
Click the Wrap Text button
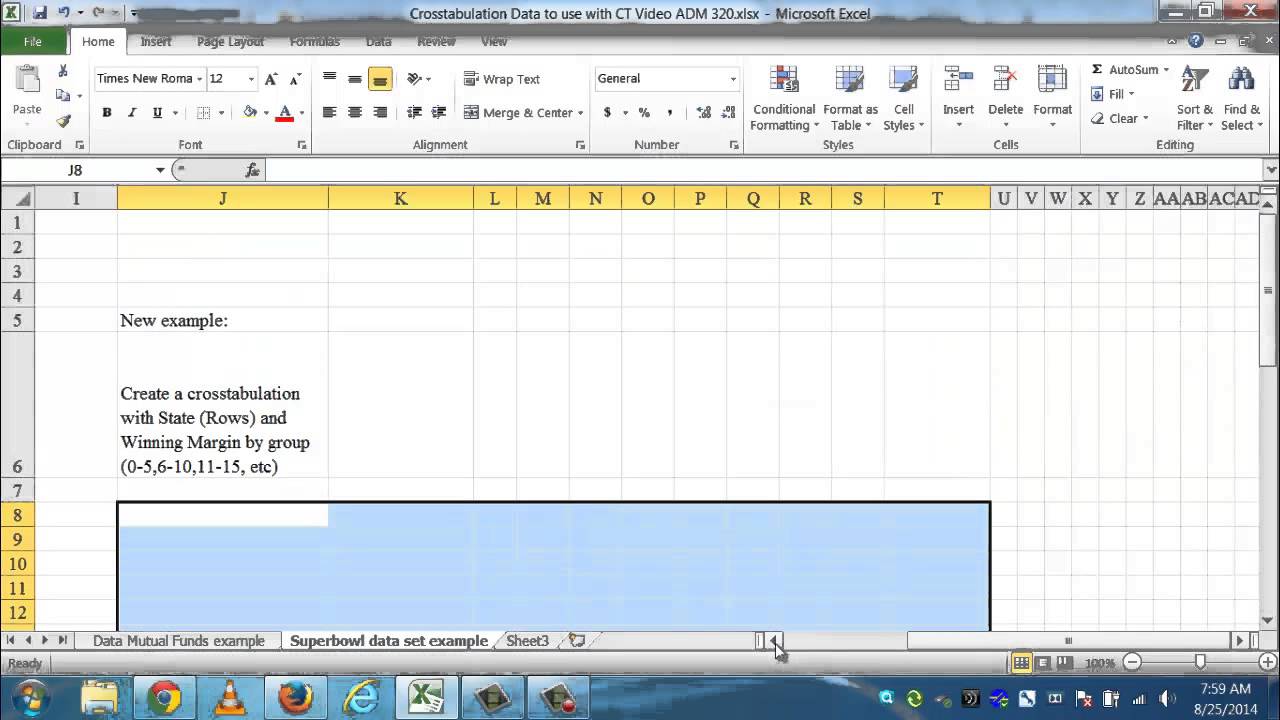click(501, 79)
